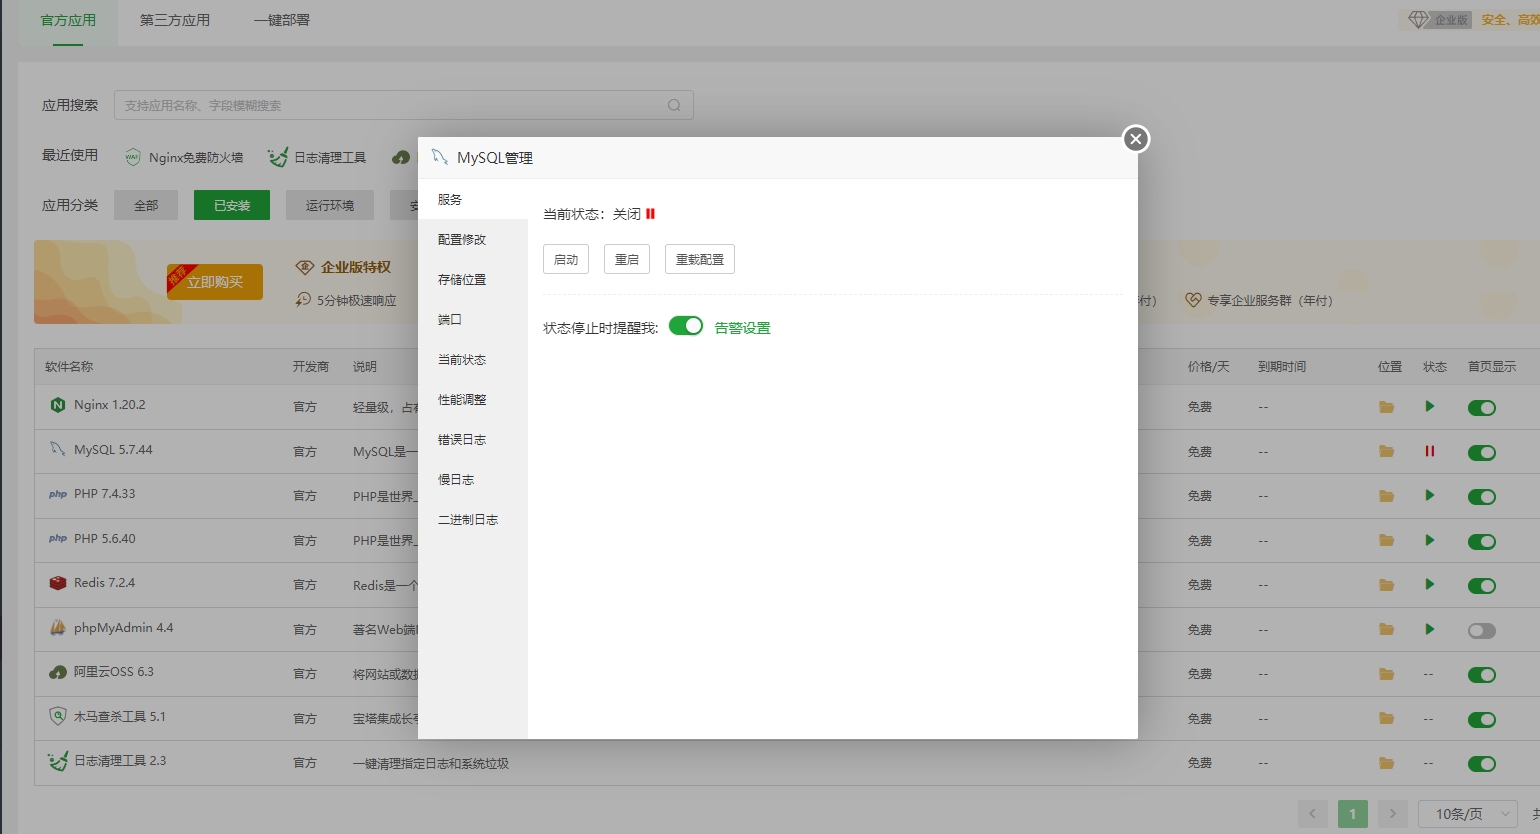Toggle 首页显示 for 阿里云OSS

[1482, 675]
